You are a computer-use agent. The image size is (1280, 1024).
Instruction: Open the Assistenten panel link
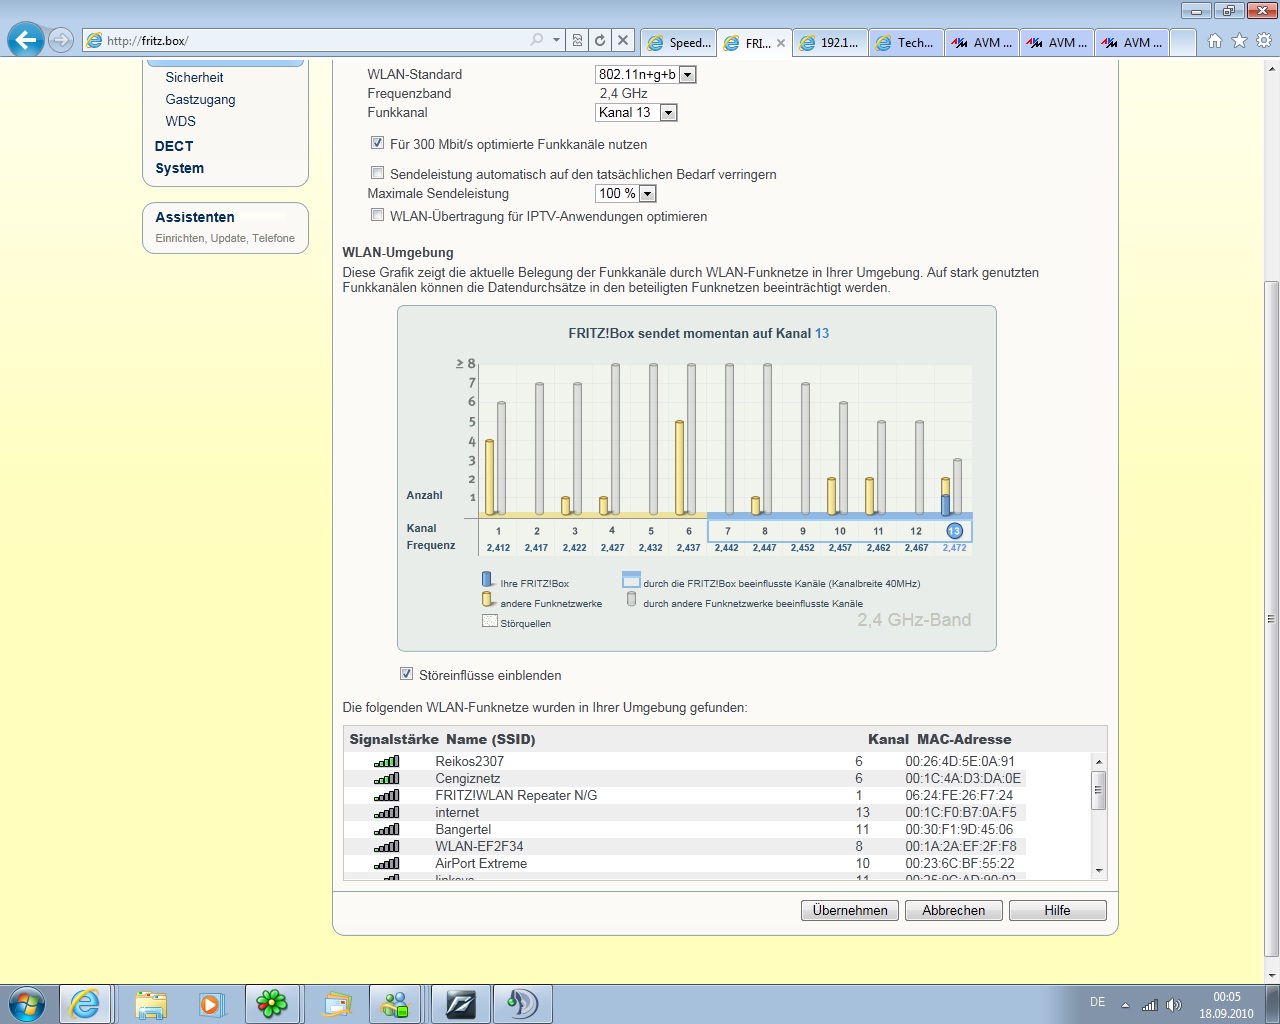point(195,217)
